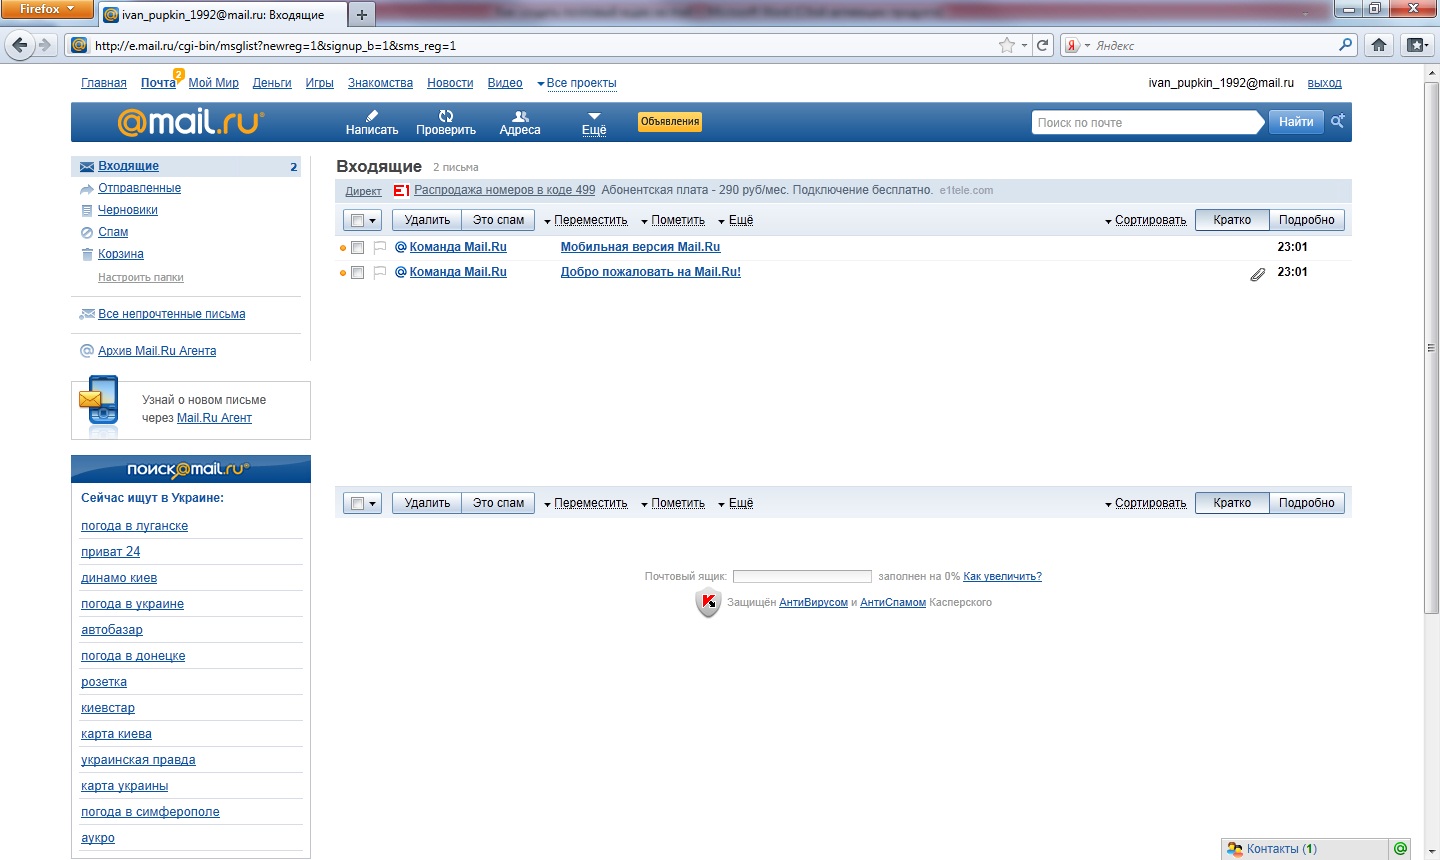
Task: Check the Добро пожаловать message checkbox
Action: click(x=357, y=273)
